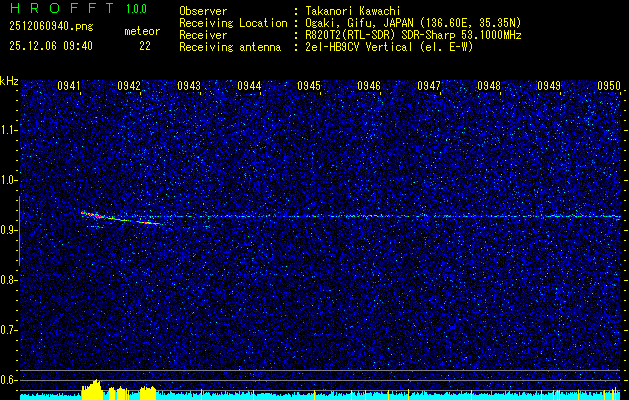629x400 pixels.
Task: Click the HROFFT title text
Action: [57, 9]
